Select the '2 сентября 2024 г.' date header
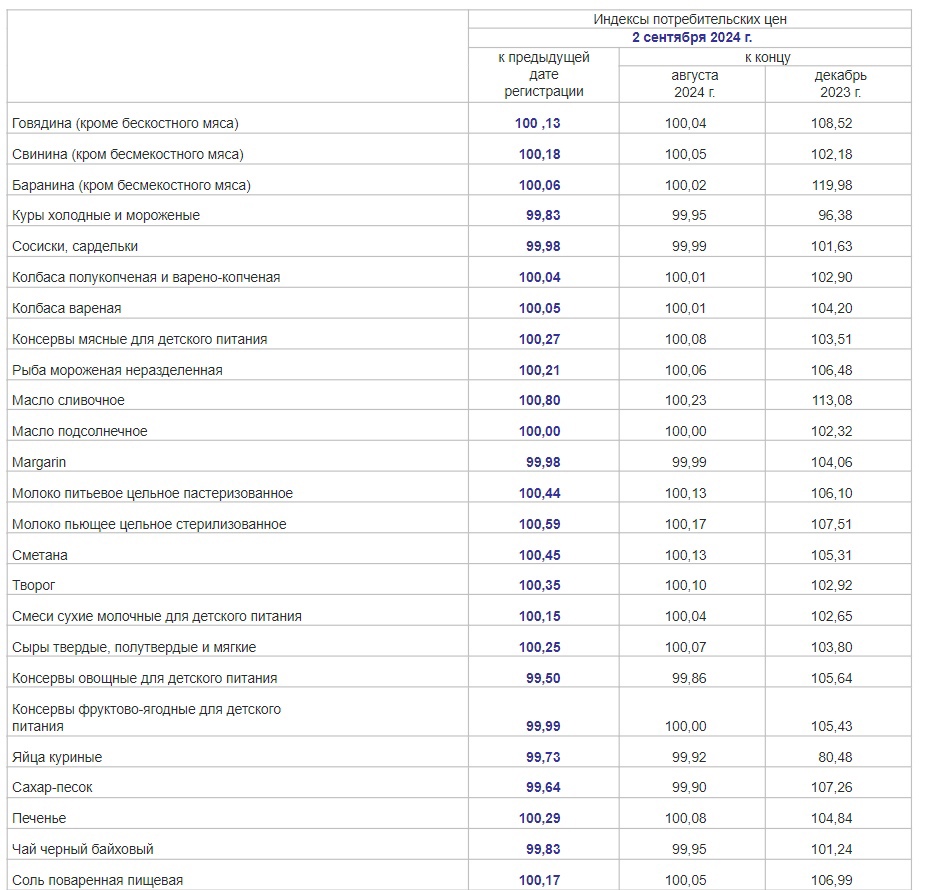Viewport: 930px width, 890px height. pos(690,38)
